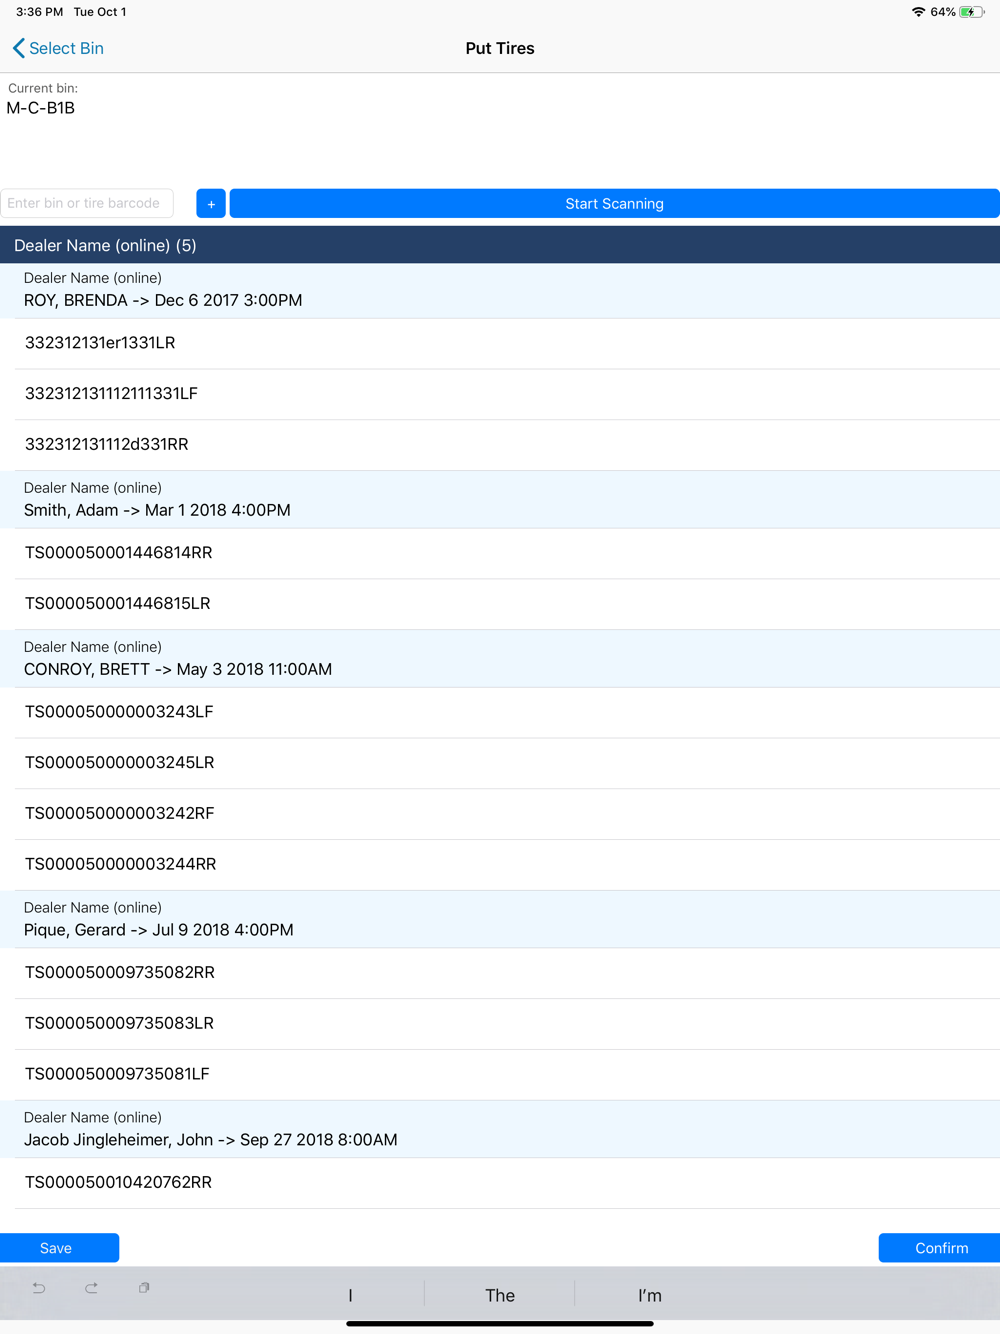Select tire TS000050000003244RR
This screenshot has width=1000, height=1334.
[x=500, y=864]
